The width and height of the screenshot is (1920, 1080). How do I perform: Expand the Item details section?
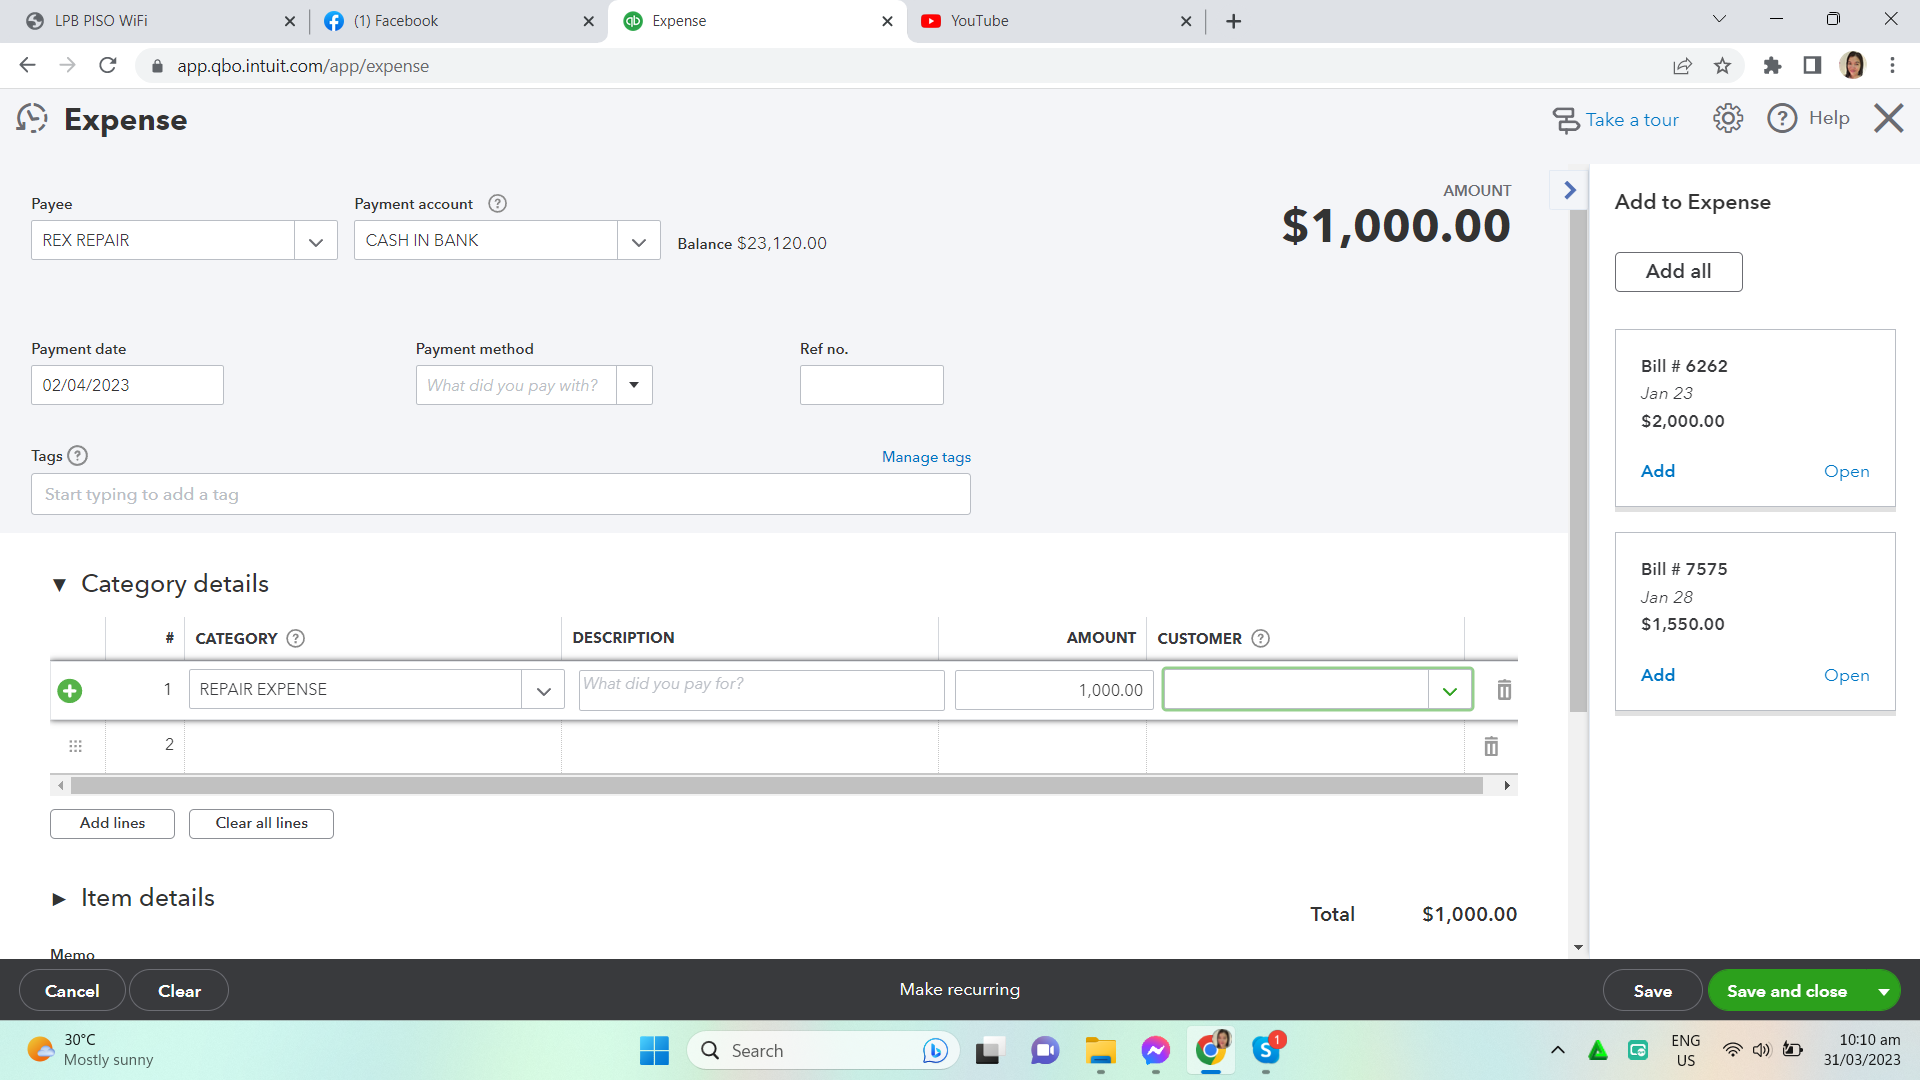(59, 899)
